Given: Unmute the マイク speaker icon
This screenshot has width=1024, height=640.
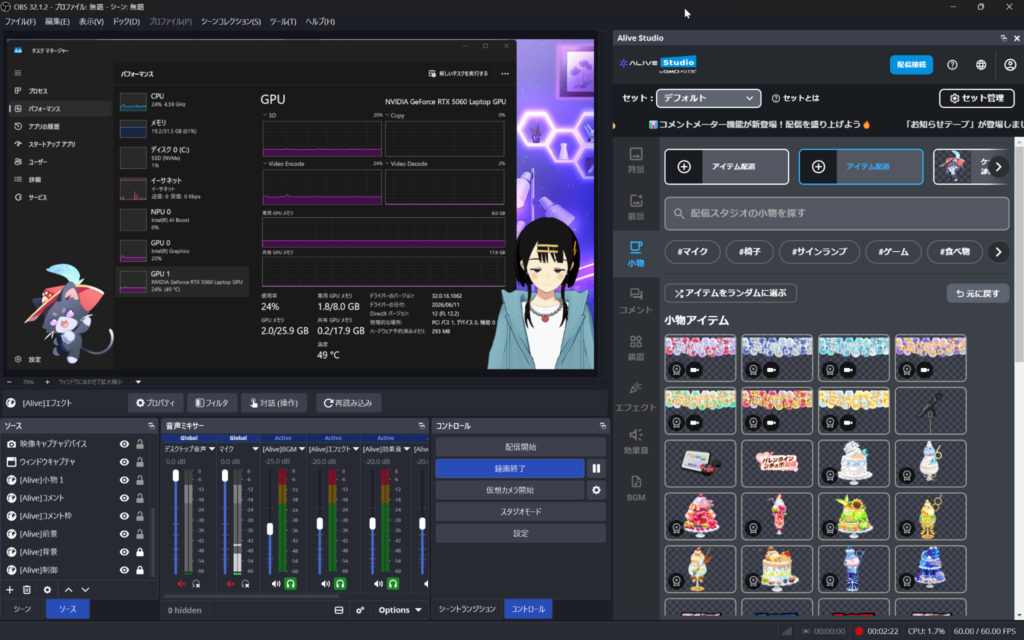Looking at the screenshot, I should tap(231, 584).
